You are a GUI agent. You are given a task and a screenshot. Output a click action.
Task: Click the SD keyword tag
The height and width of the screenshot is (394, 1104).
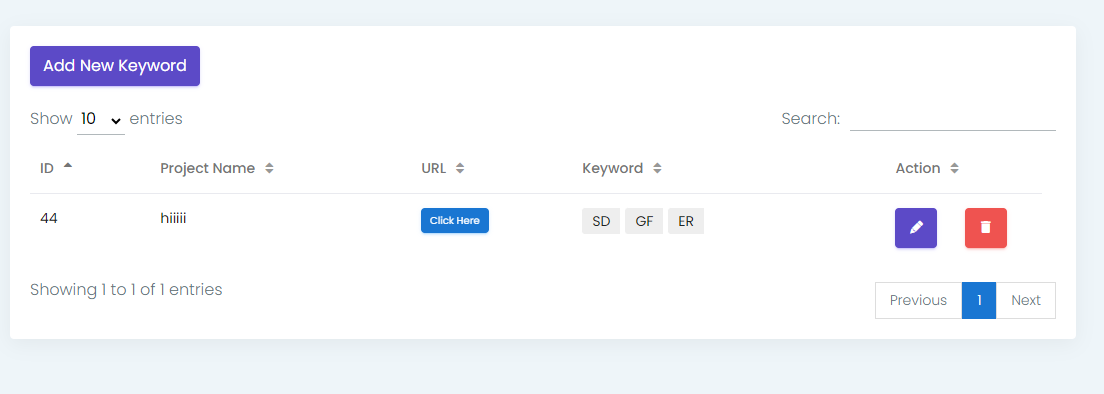[601, 221]
